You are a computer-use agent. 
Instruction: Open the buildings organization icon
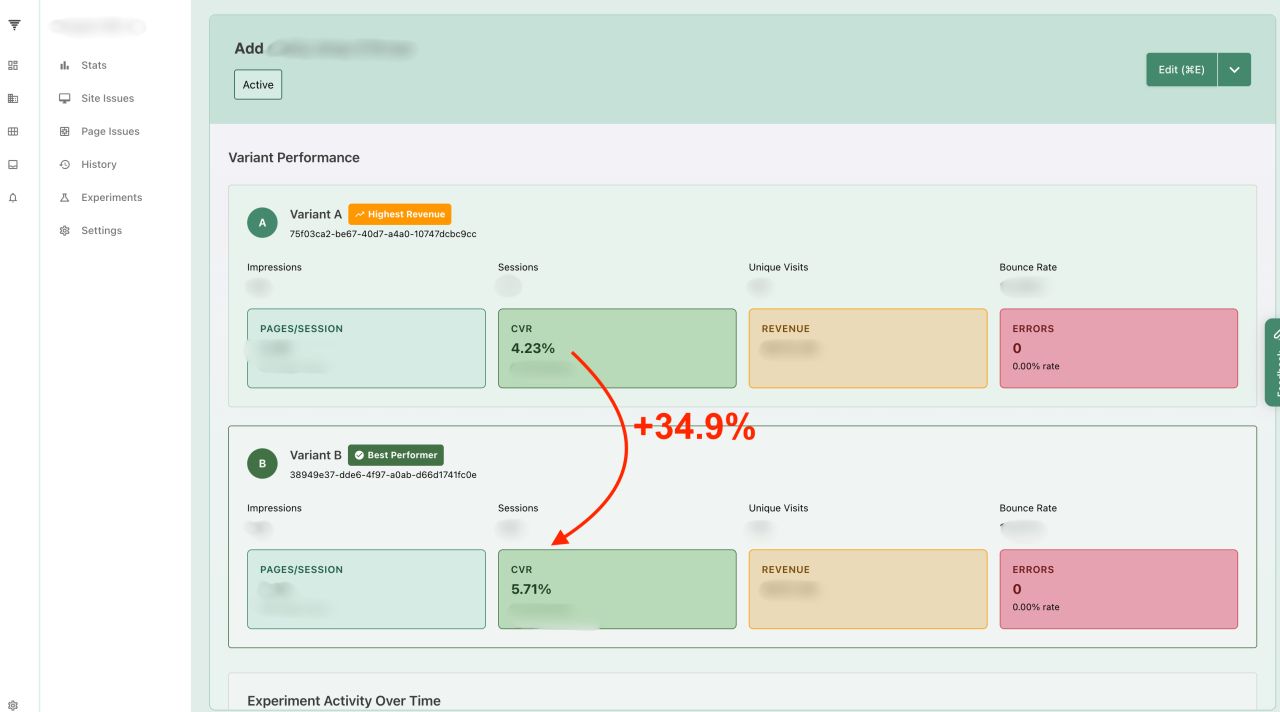[13, 98]
